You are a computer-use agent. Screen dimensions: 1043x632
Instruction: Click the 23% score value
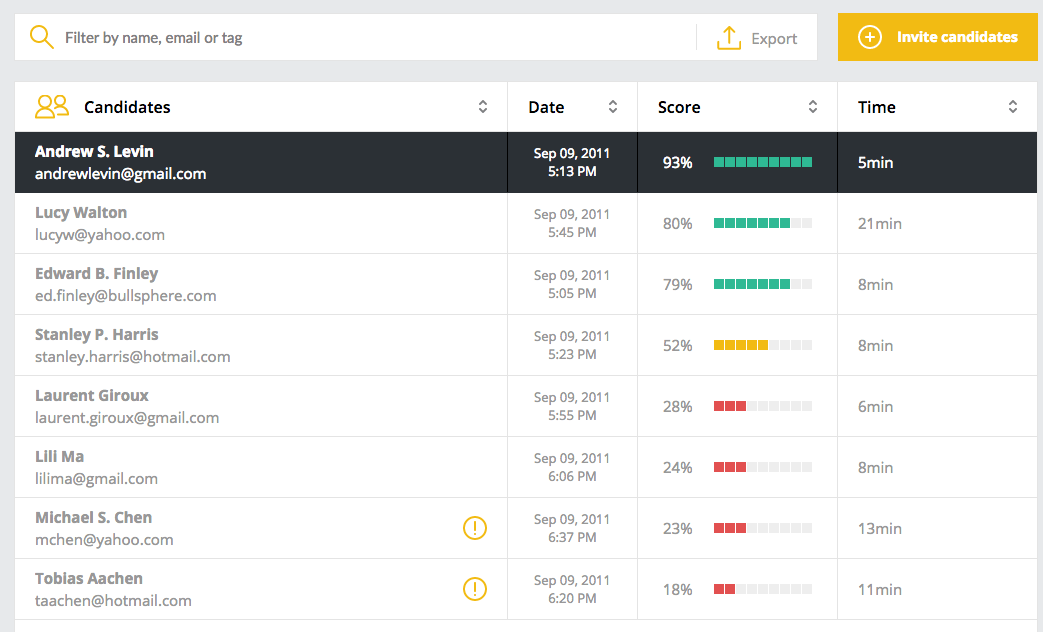click(x=677, y=529)
